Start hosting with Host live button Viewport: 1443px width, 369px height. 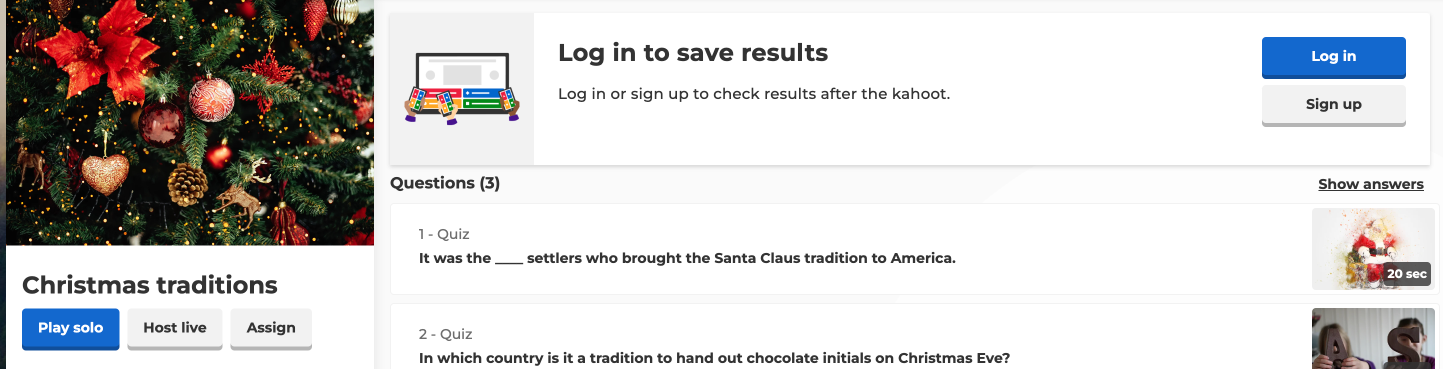click(x=175, y=328)
